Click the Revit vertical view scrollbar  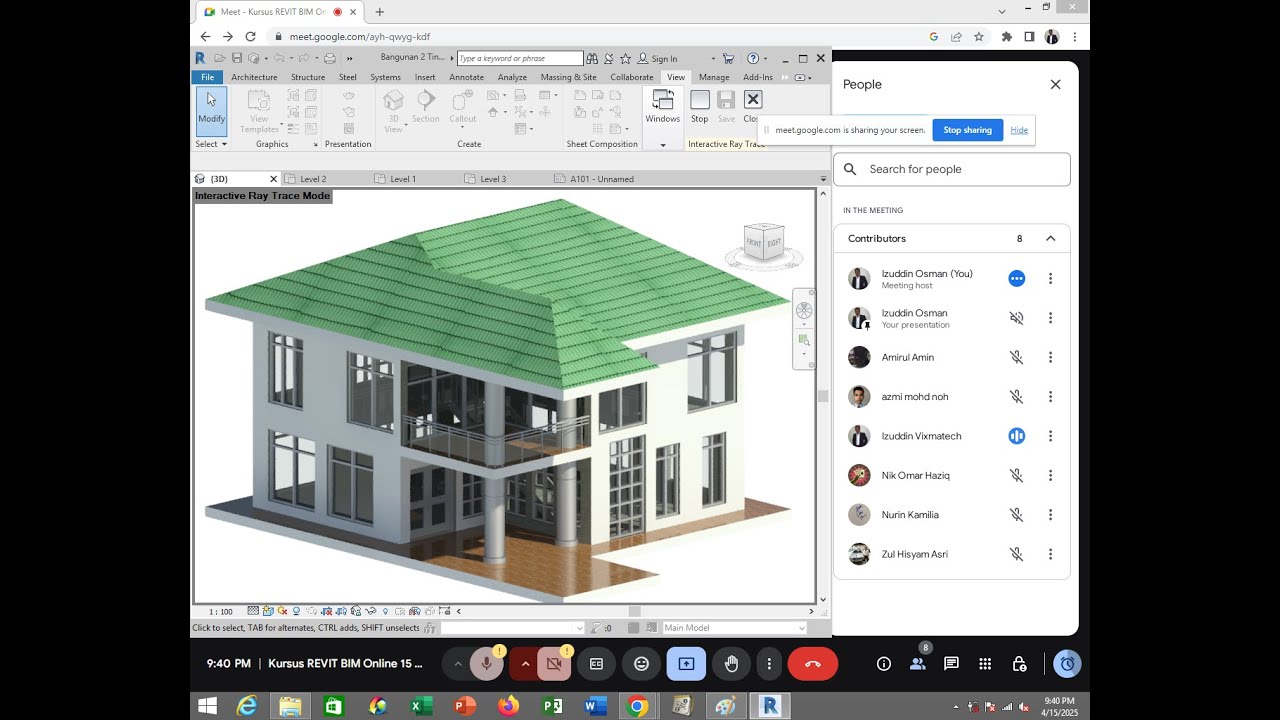[x=823, y=396]
